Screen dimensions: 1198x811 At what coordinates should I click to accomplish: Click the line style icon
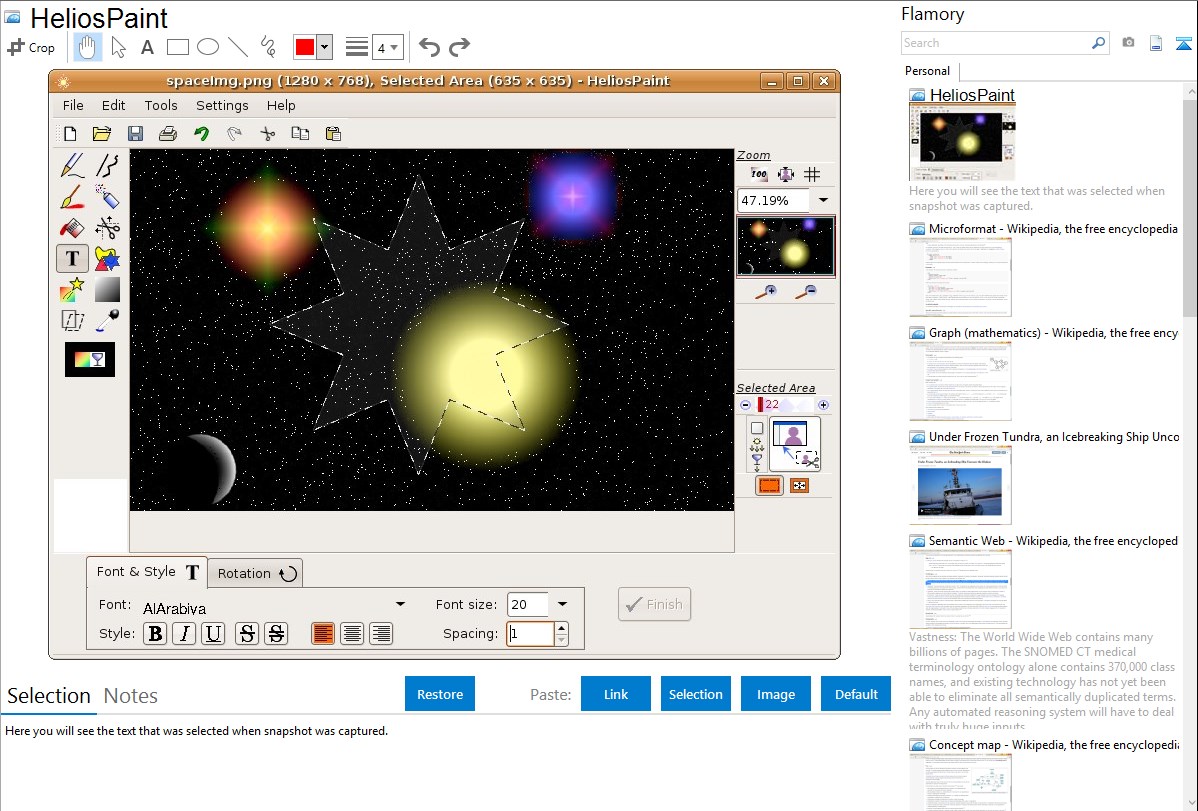tap(356, 47)
